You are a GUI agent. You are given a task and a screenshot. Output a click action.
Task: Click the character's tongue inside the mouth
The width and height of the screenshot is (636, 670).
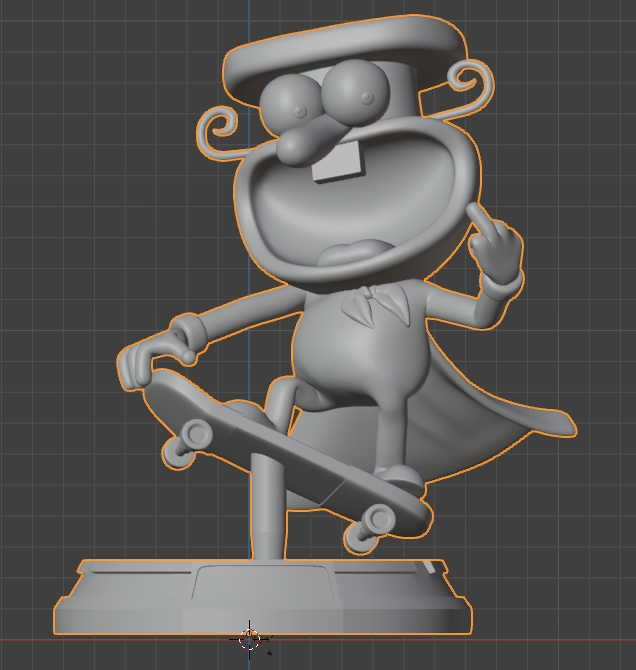click(x=355, y=252)
